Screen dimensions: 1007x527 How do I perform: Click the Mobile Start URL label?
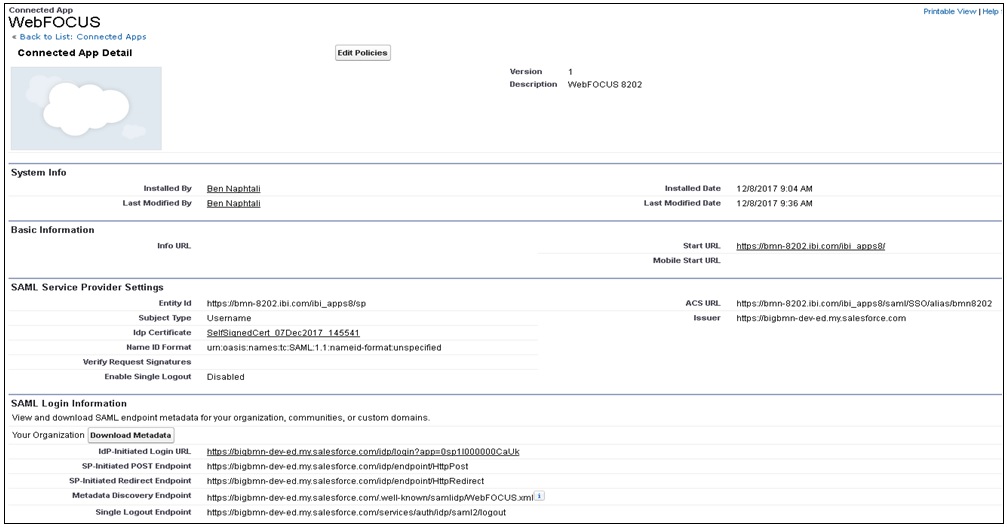click(x=687, y=261)
